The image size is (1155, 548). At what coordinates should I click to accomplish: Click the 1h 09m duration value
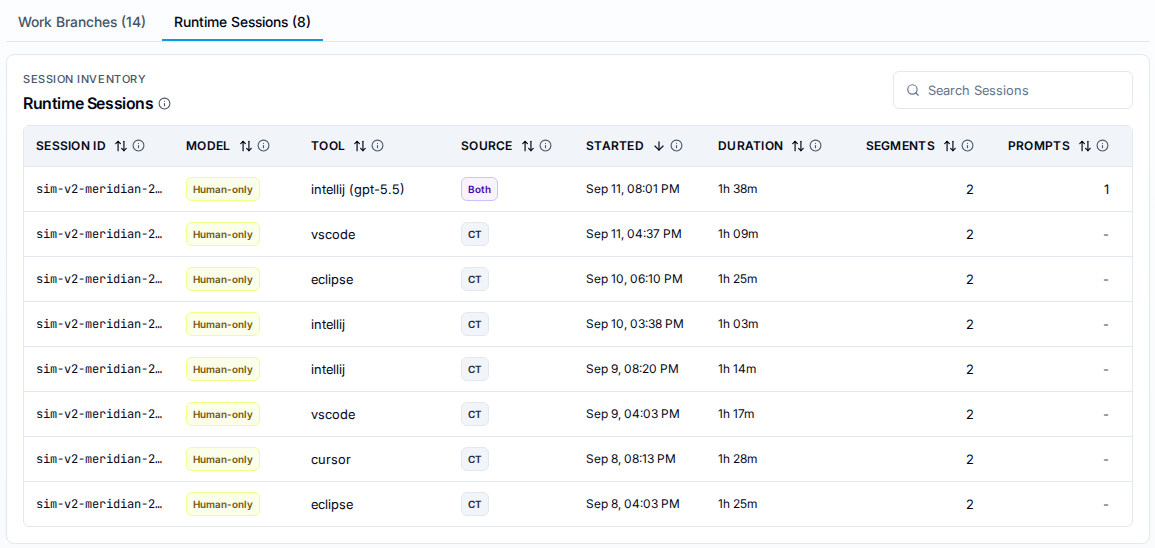click(738, 234)
